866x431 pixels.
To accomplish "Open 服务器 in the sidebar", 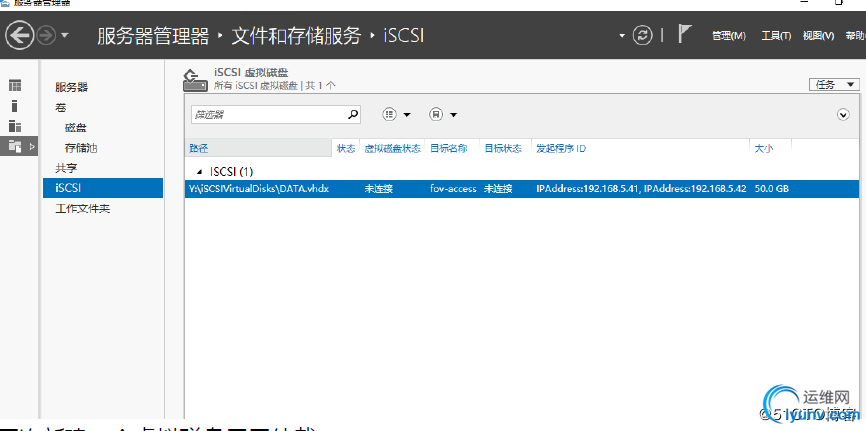I will (x=72, y=87).
